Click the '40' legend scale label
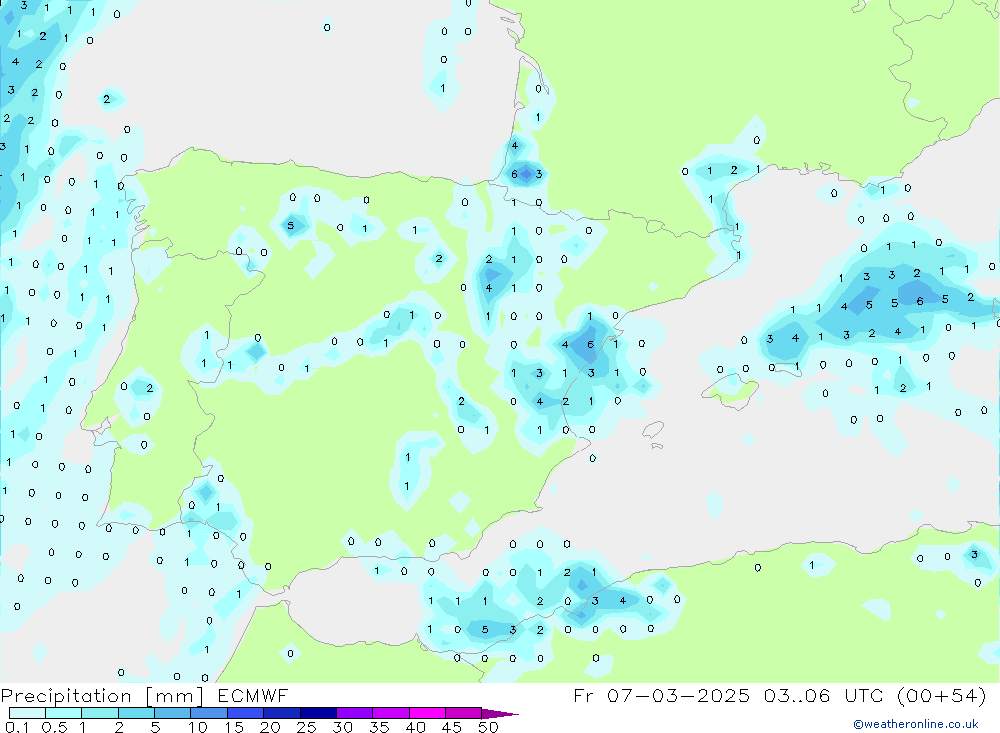Image resolution: width=1000 pixels, height=733 pixels. click(416, 727)
